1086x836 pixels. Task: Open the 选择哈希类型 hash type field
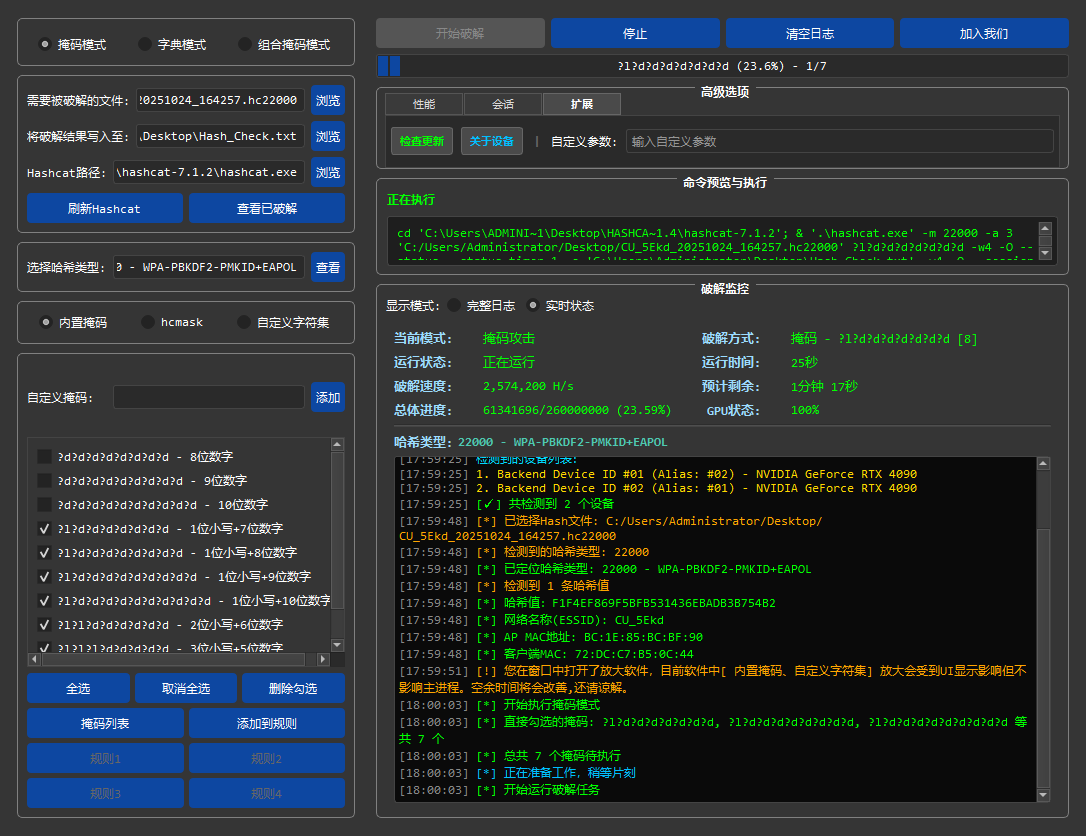(209, 267)
